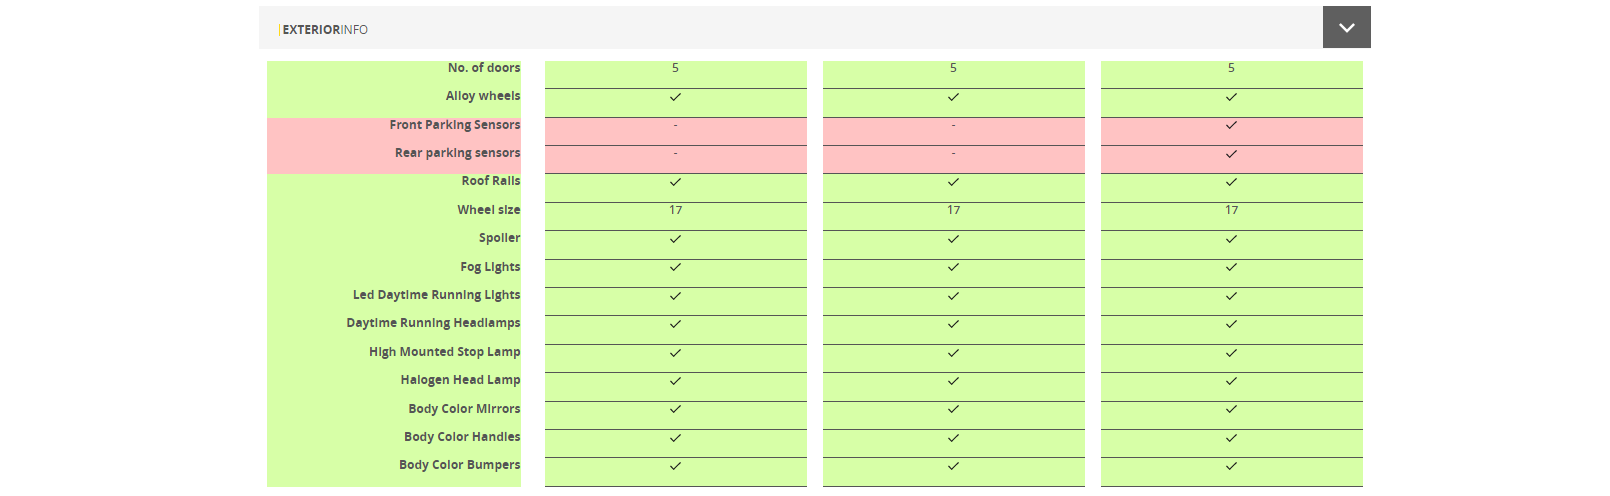This screenshot has width=1610, height=496.
Task: Click the Front Parking Sensors checkmark in third column
Action: (x=1231, y=126)
